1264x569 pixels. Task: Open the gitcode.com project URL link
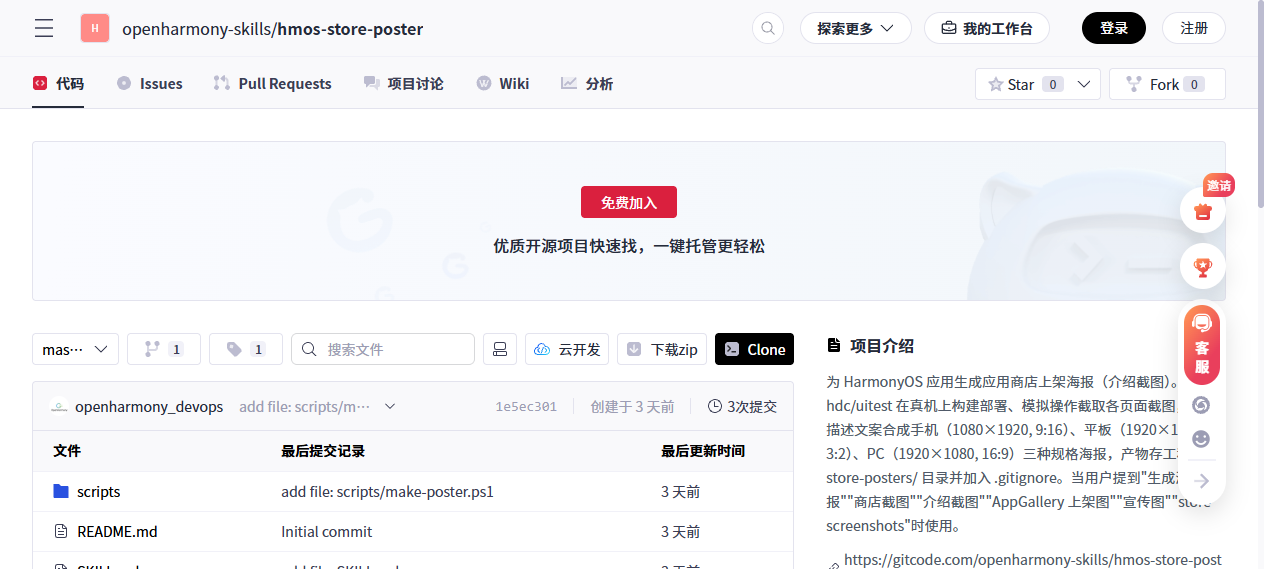[x=1033, y=560]
